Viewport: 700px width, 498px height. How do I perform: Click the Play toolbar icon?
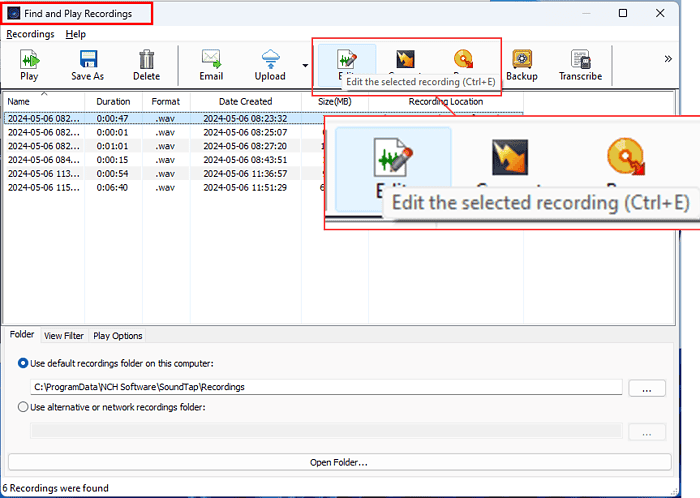click(29, 59)
